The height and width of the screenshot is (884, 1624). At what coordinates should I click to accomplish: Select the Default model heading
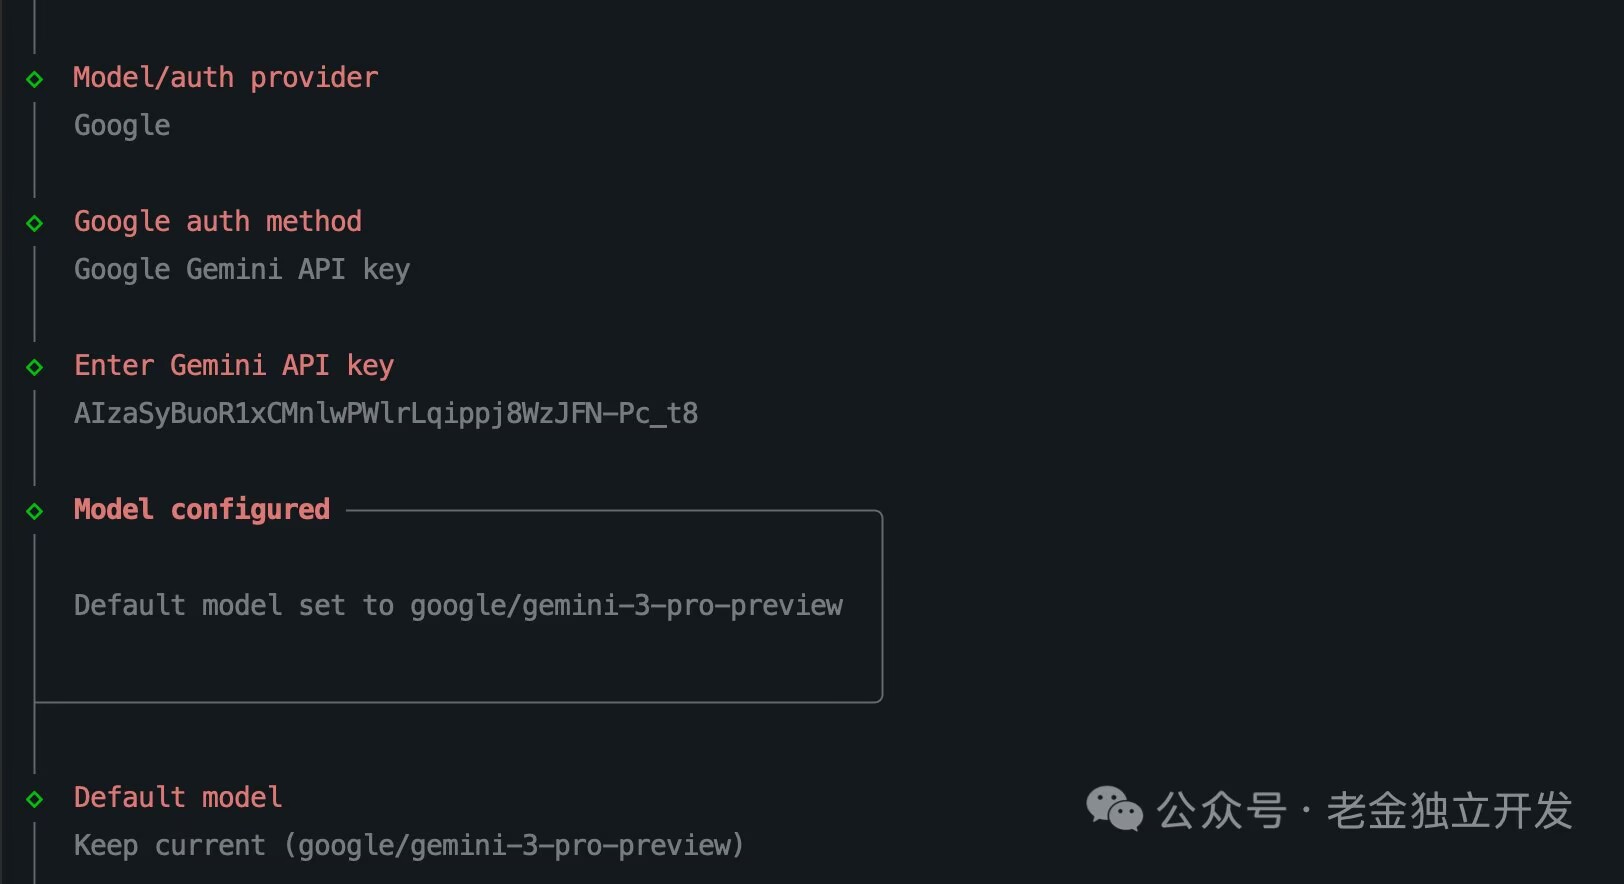click(x=178, y=798)
